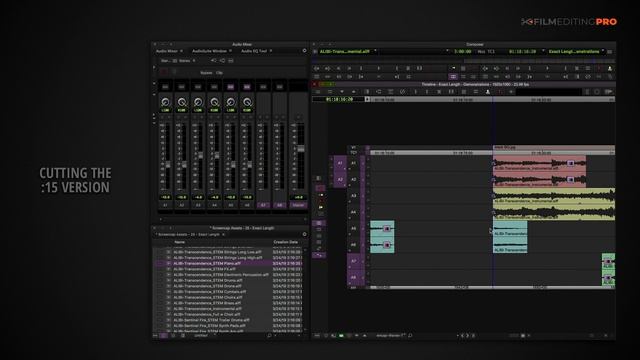Click the A8 strip button in mixer
The height and width of the screenshot is (360, 640).
click(x=280, y=205)
